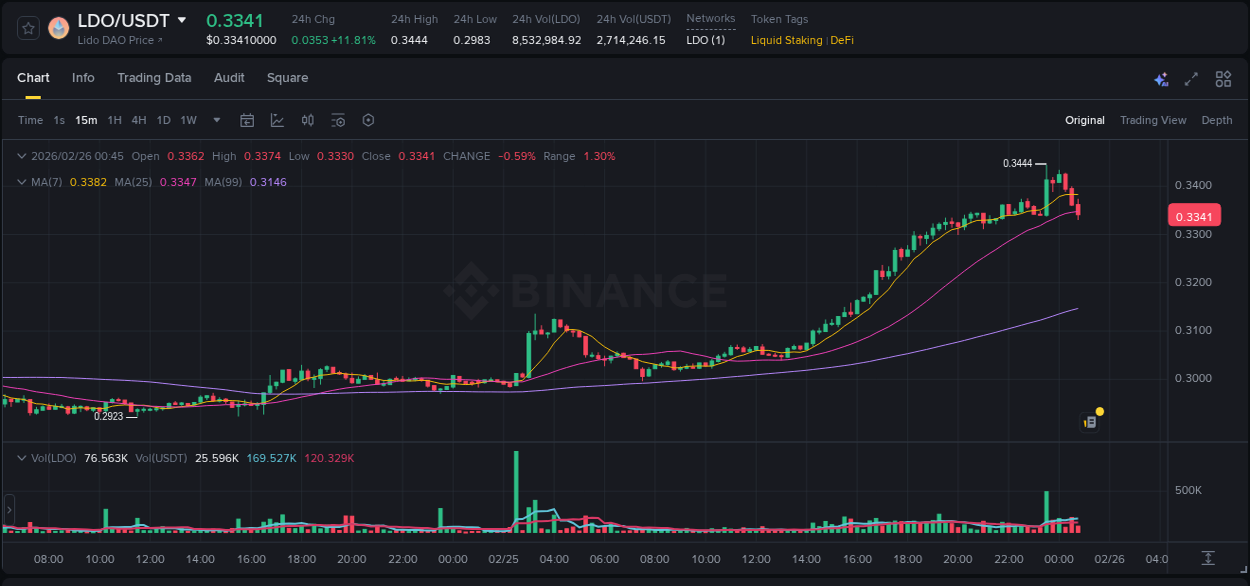The image size is (1250, 586).
Task: Expand the chart with the fullscreen arrows
Action: [1191, 78]
